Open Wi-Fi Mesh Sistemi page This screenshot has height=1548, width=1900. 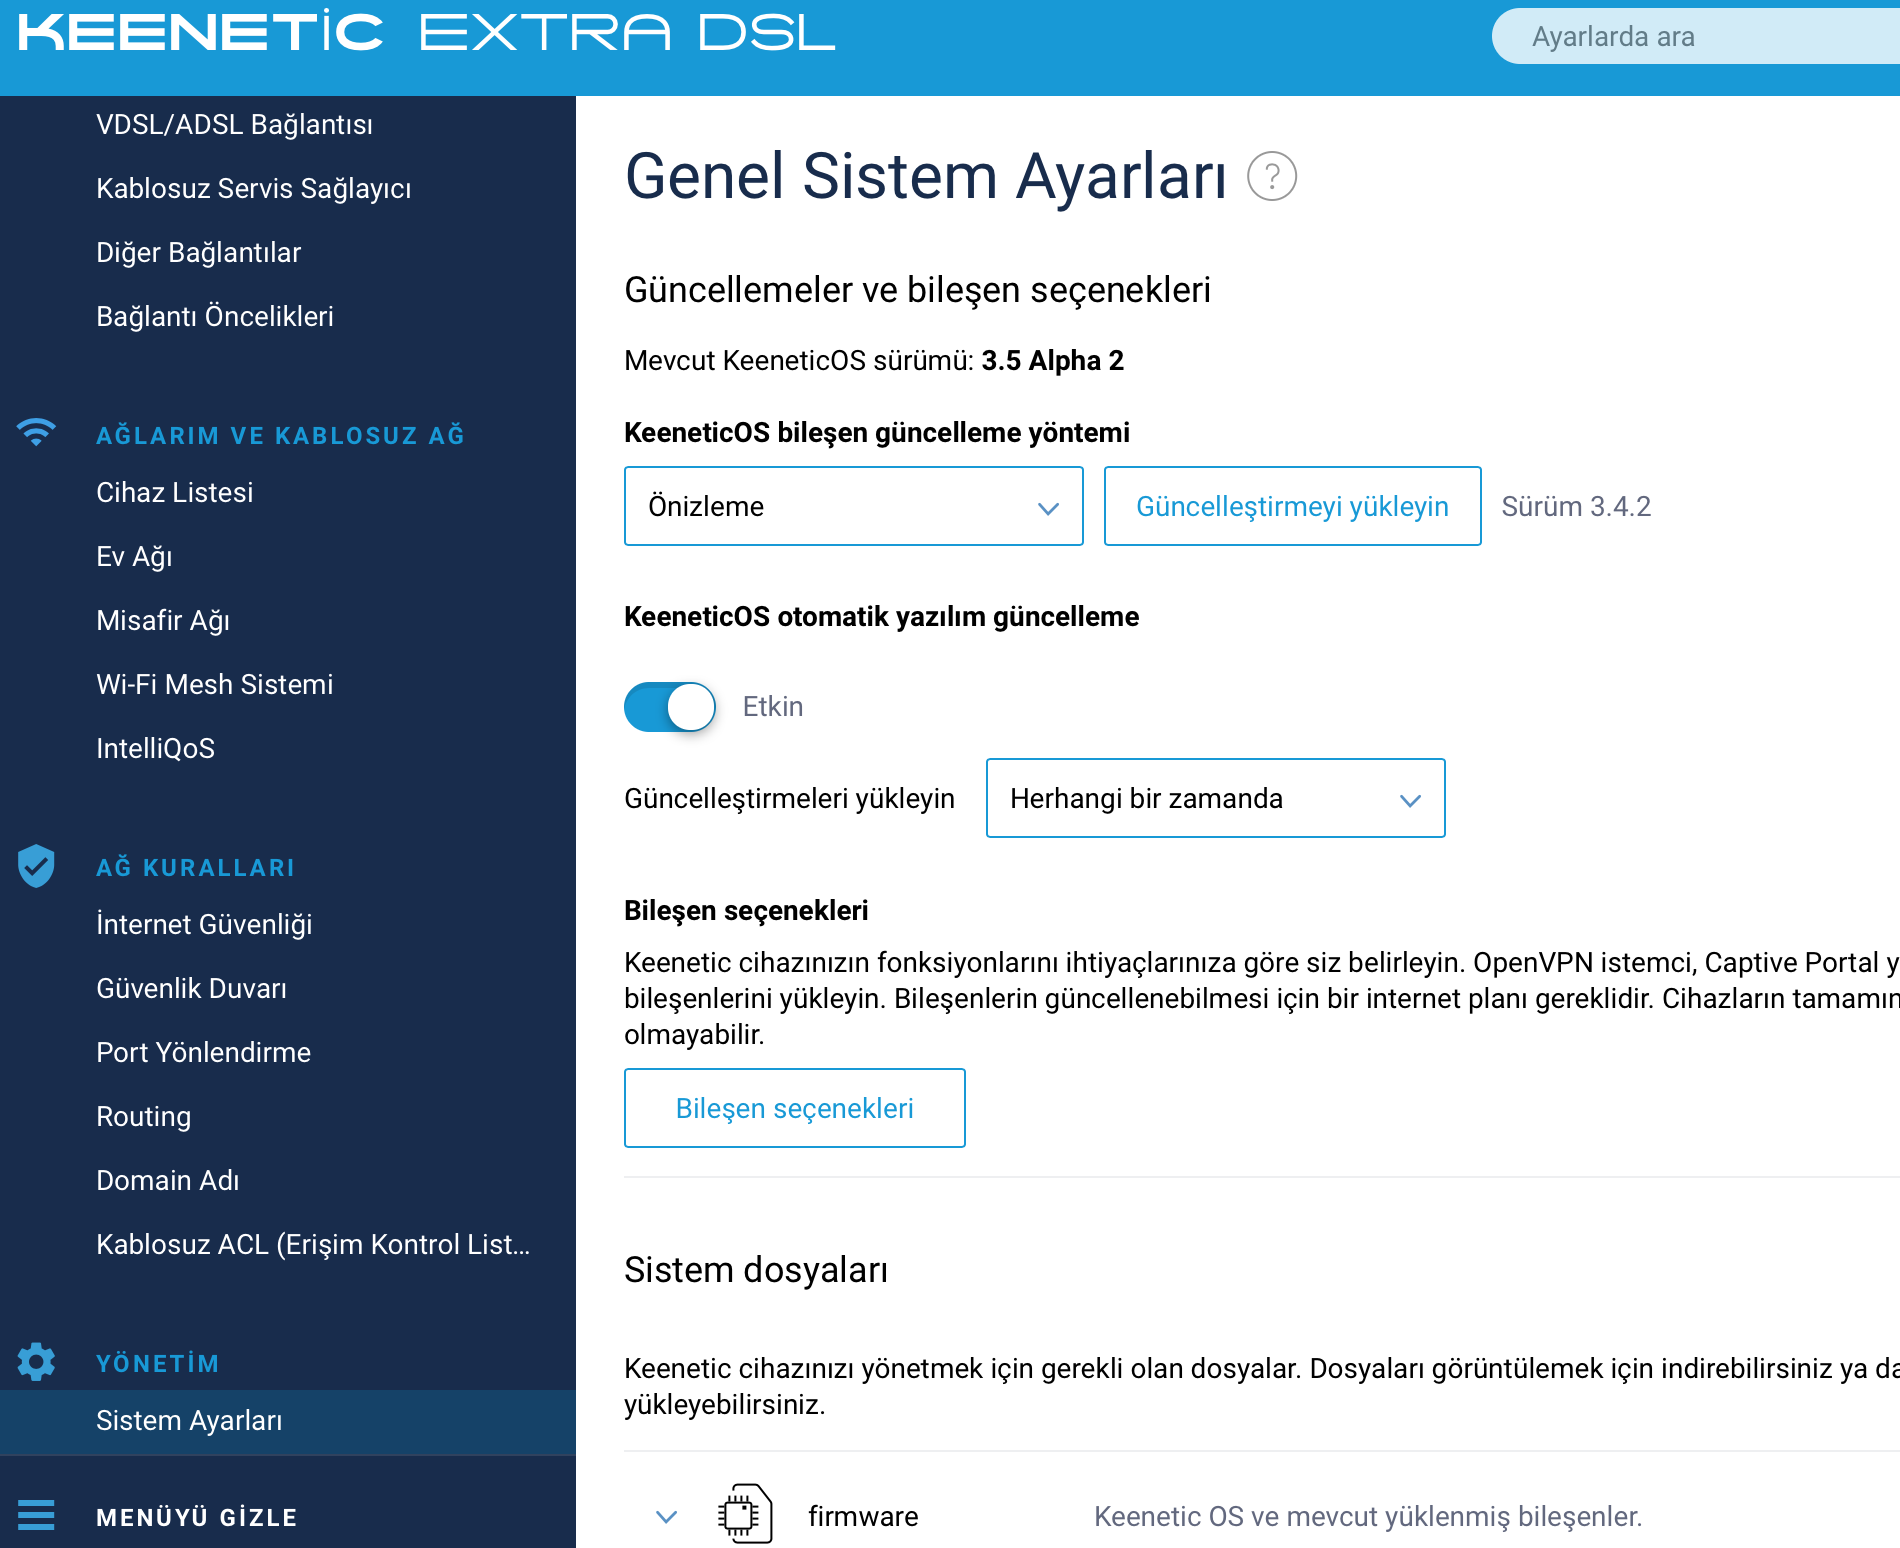pos(214,684)
